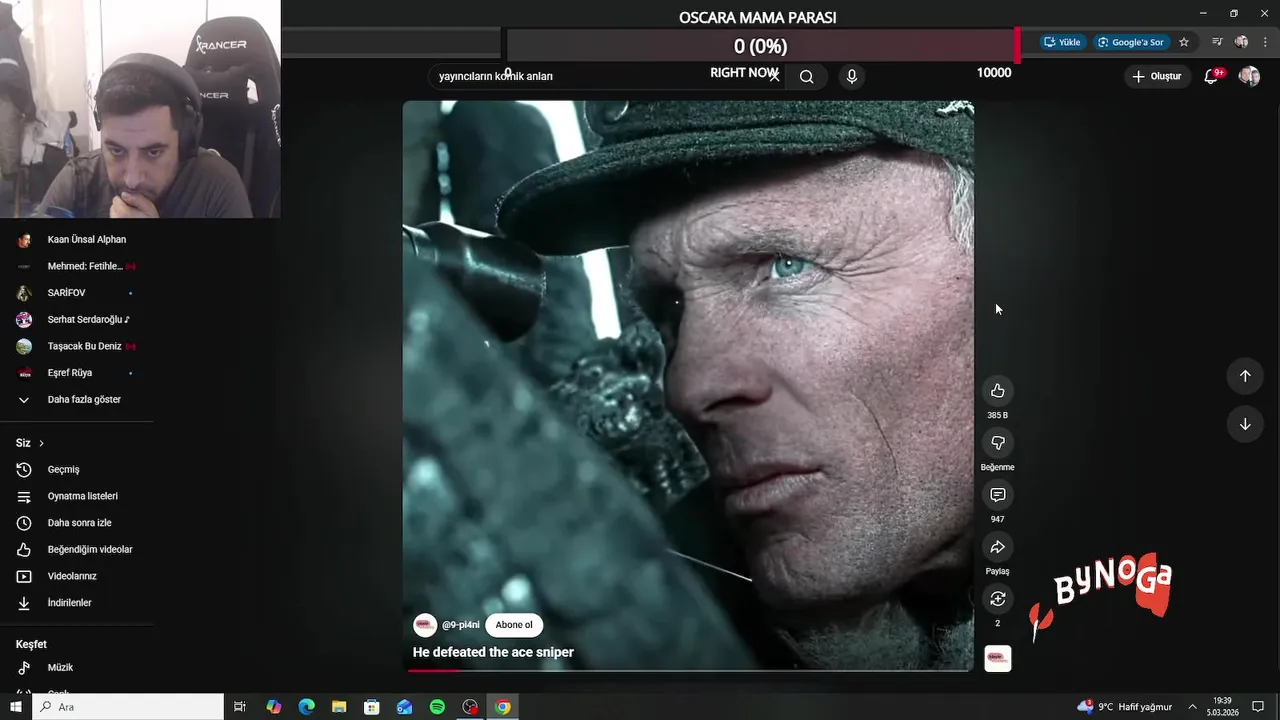Click the Videolarınız play-box icon
The image size is (1280, 720).
pyautogui.click(x=24, y=576)
